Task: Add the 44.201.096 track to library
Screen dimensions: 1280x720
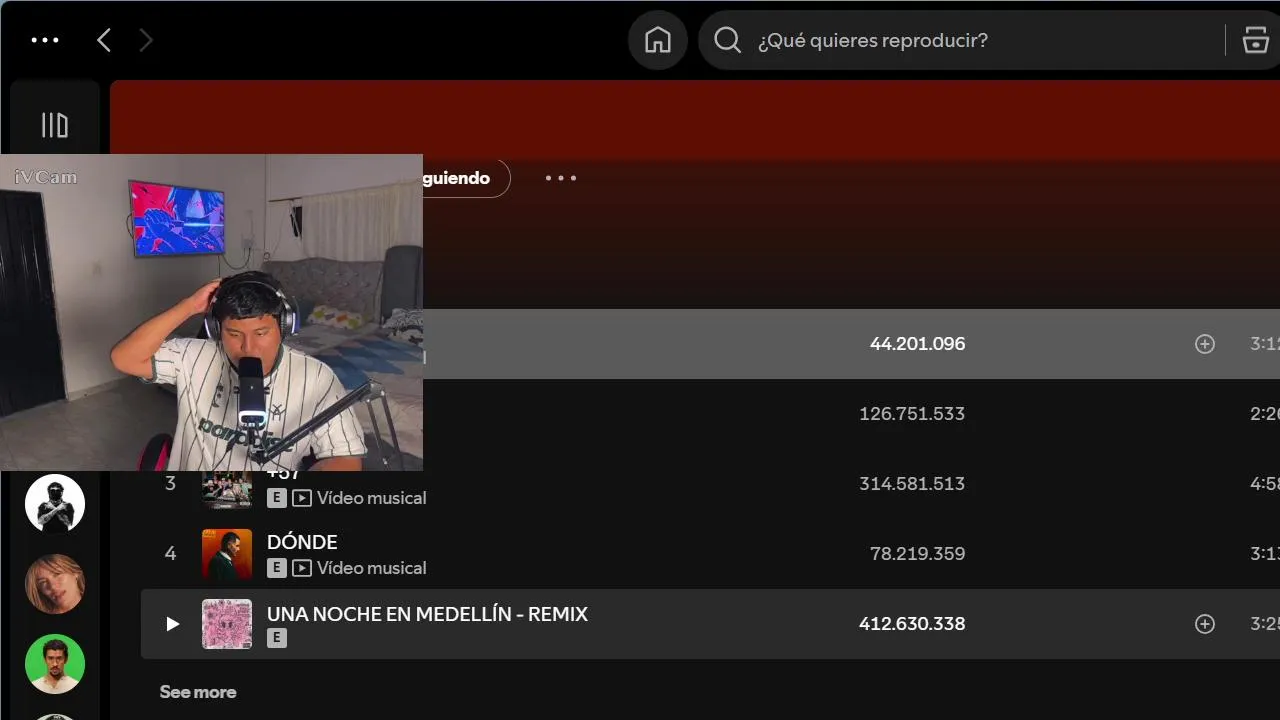Action: (1205, 344)
